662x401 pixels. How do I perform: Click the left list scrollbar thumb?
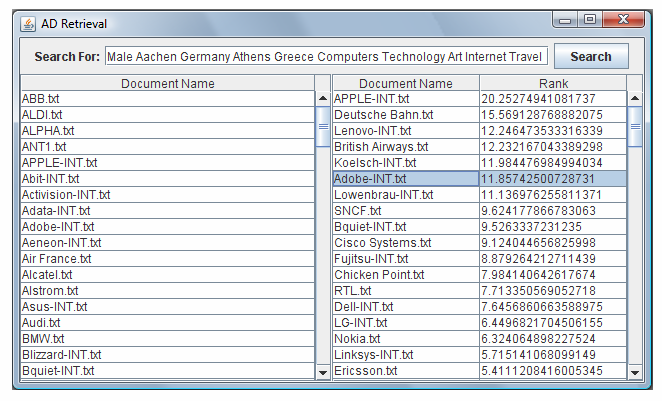323,127
